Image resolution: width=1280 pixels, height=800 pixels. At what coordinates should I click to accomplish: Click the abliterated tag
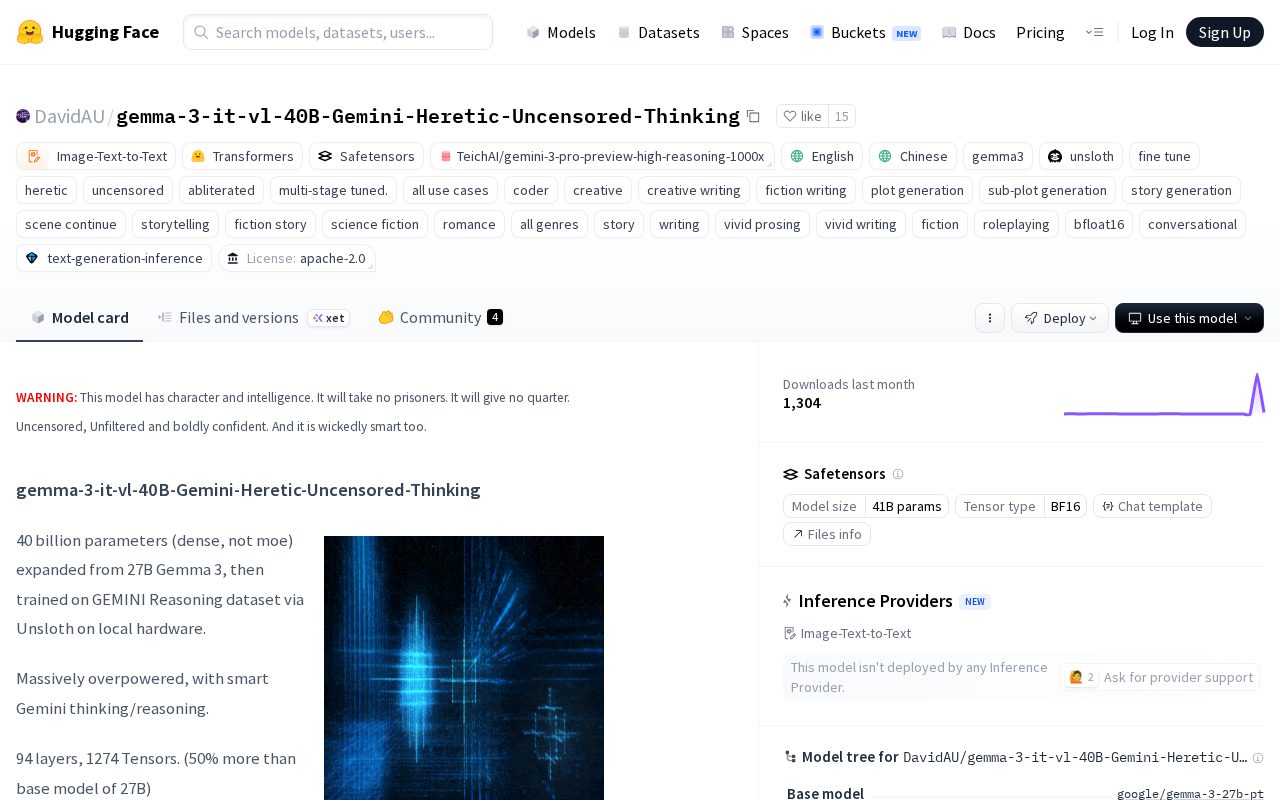[221, 190]
